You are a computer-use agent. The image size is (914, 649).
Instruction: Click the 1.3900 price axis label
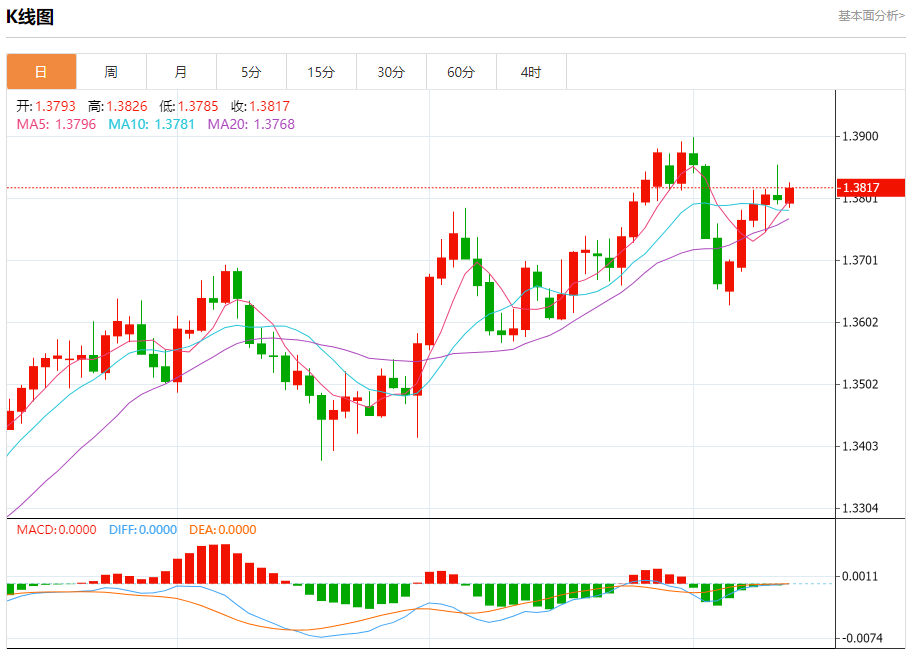(860, 136)
